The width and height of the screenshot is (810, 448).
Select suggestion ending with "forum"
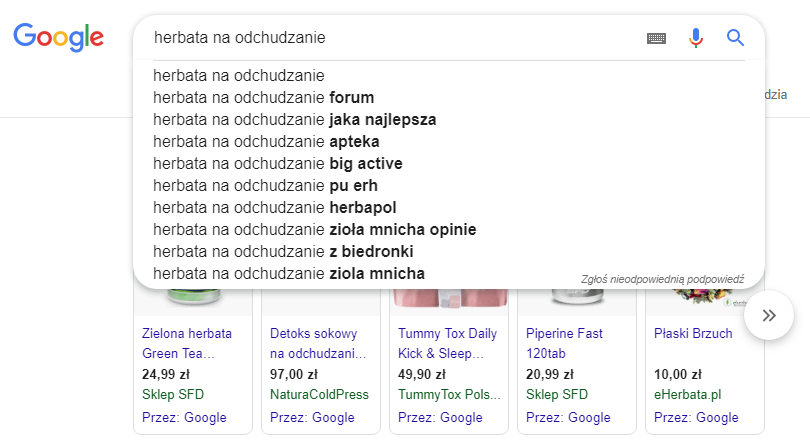(264, 97)
